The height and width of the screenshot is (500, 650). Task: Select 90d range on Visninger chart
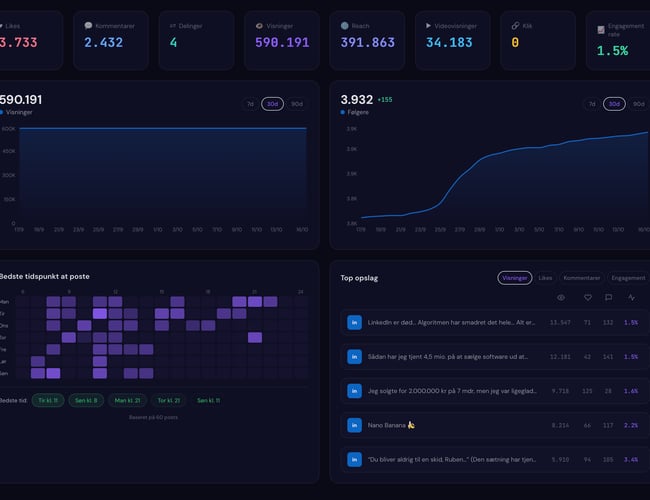pyautogui.click(x=297, y=104)
